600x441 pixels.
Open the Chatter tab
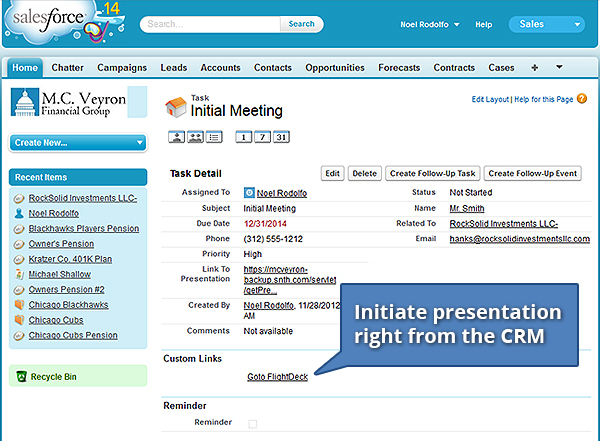[67, 68]
